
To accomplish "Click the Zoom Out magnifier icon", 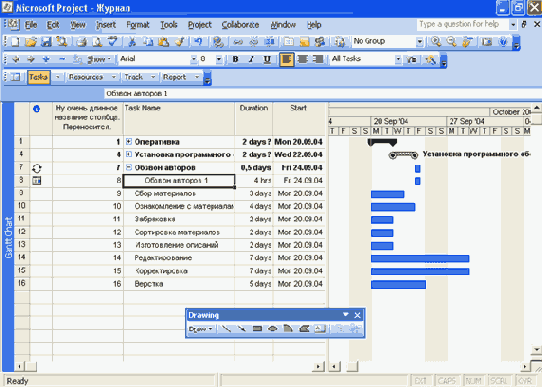I will point(451,42).
